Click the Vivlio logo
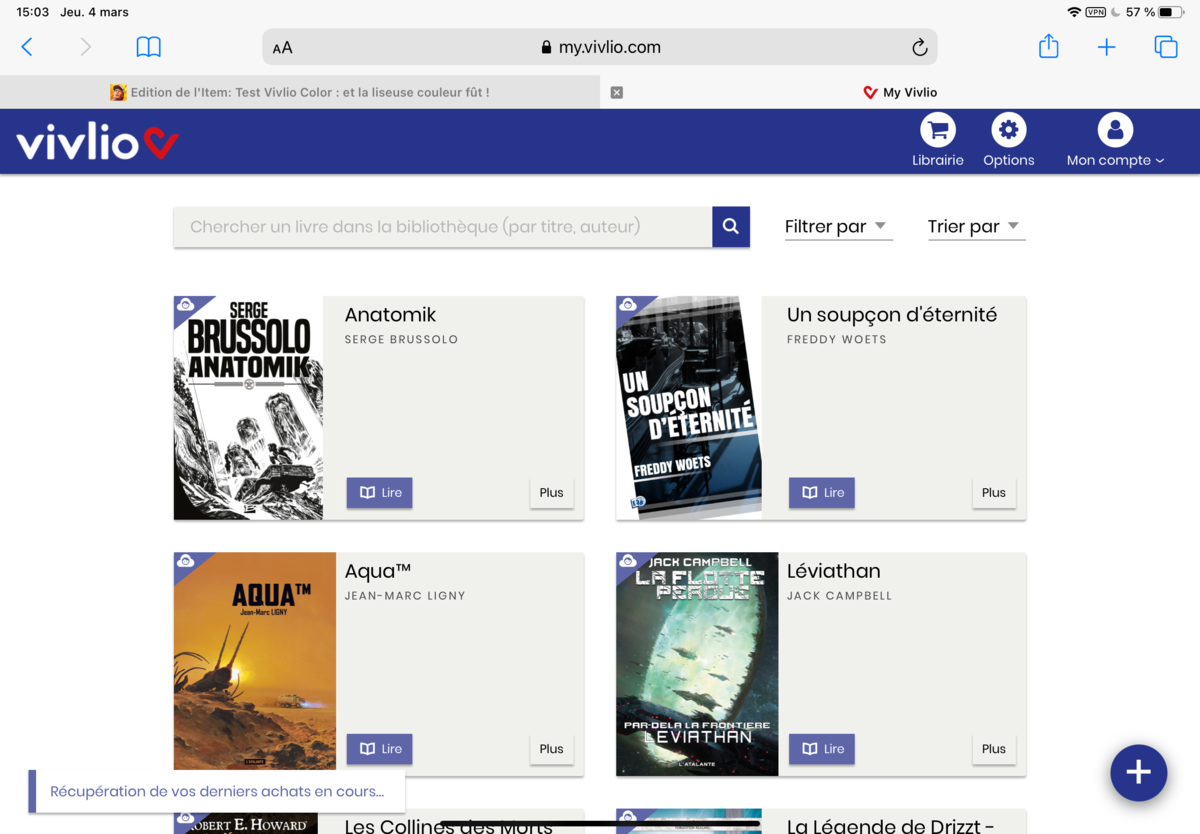The image size is (1200, 834). click(x=97, y=142)
